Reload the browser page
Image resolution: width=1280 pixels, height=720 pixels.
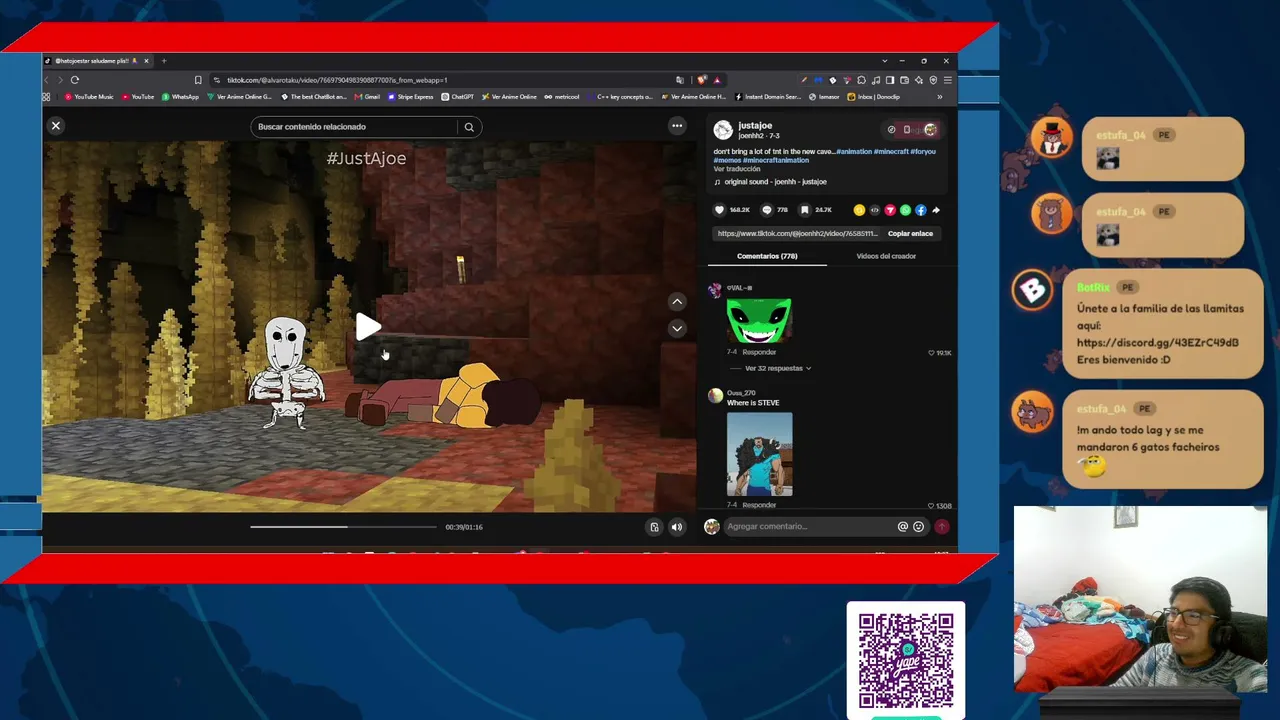click(75, 80)
